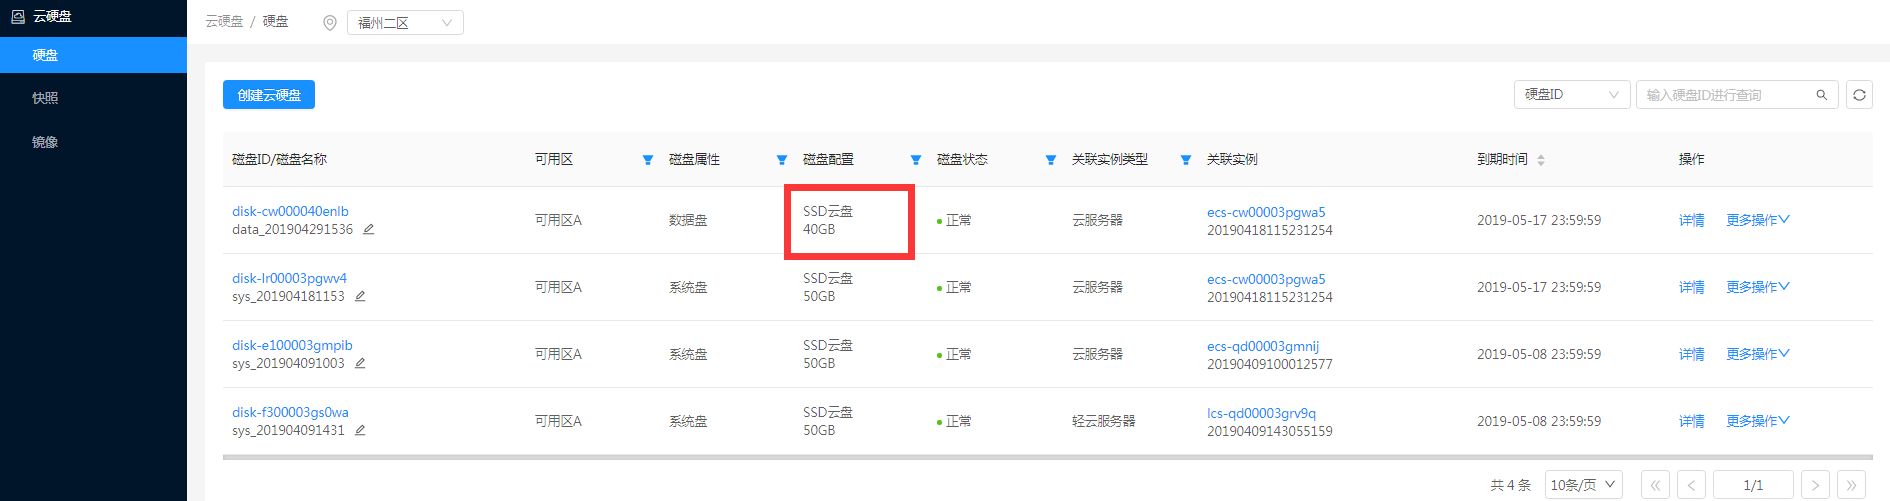Click 详情 for disk-e100003gmpib
The image size is (1890, 501).
point(1691,354)
